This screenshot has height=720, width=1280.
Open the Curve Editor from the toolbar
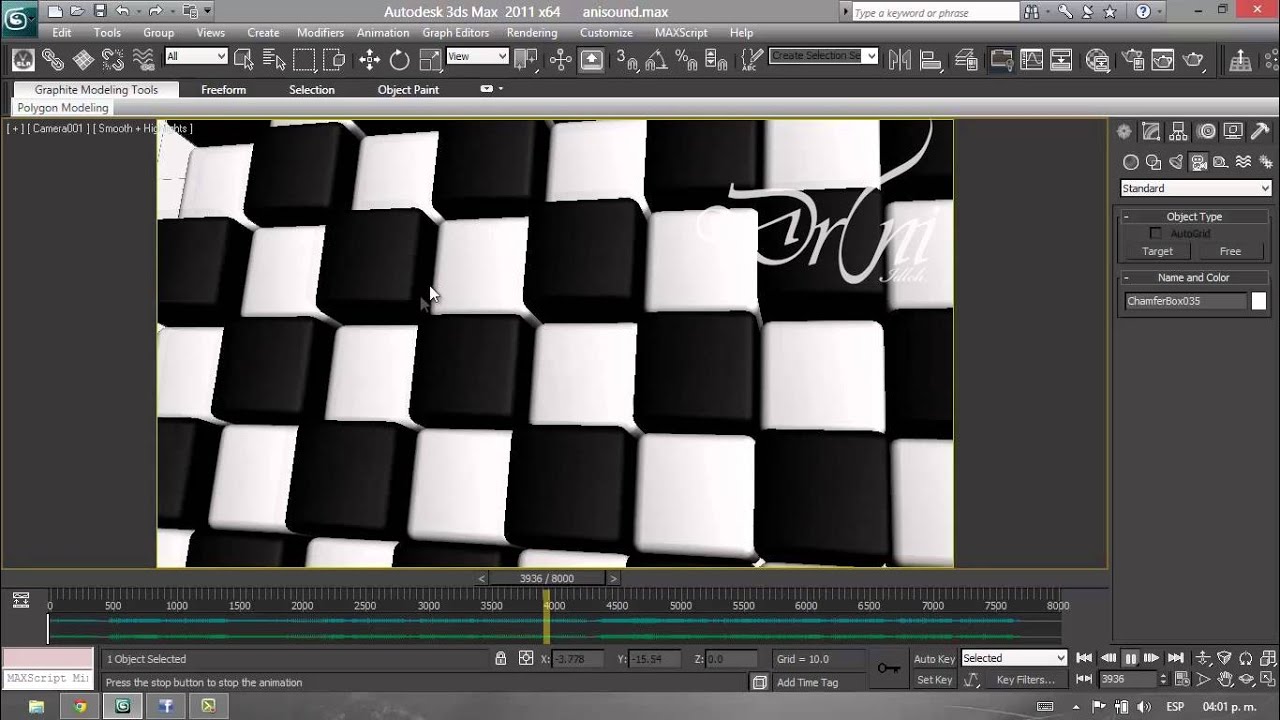point(1030,59)
